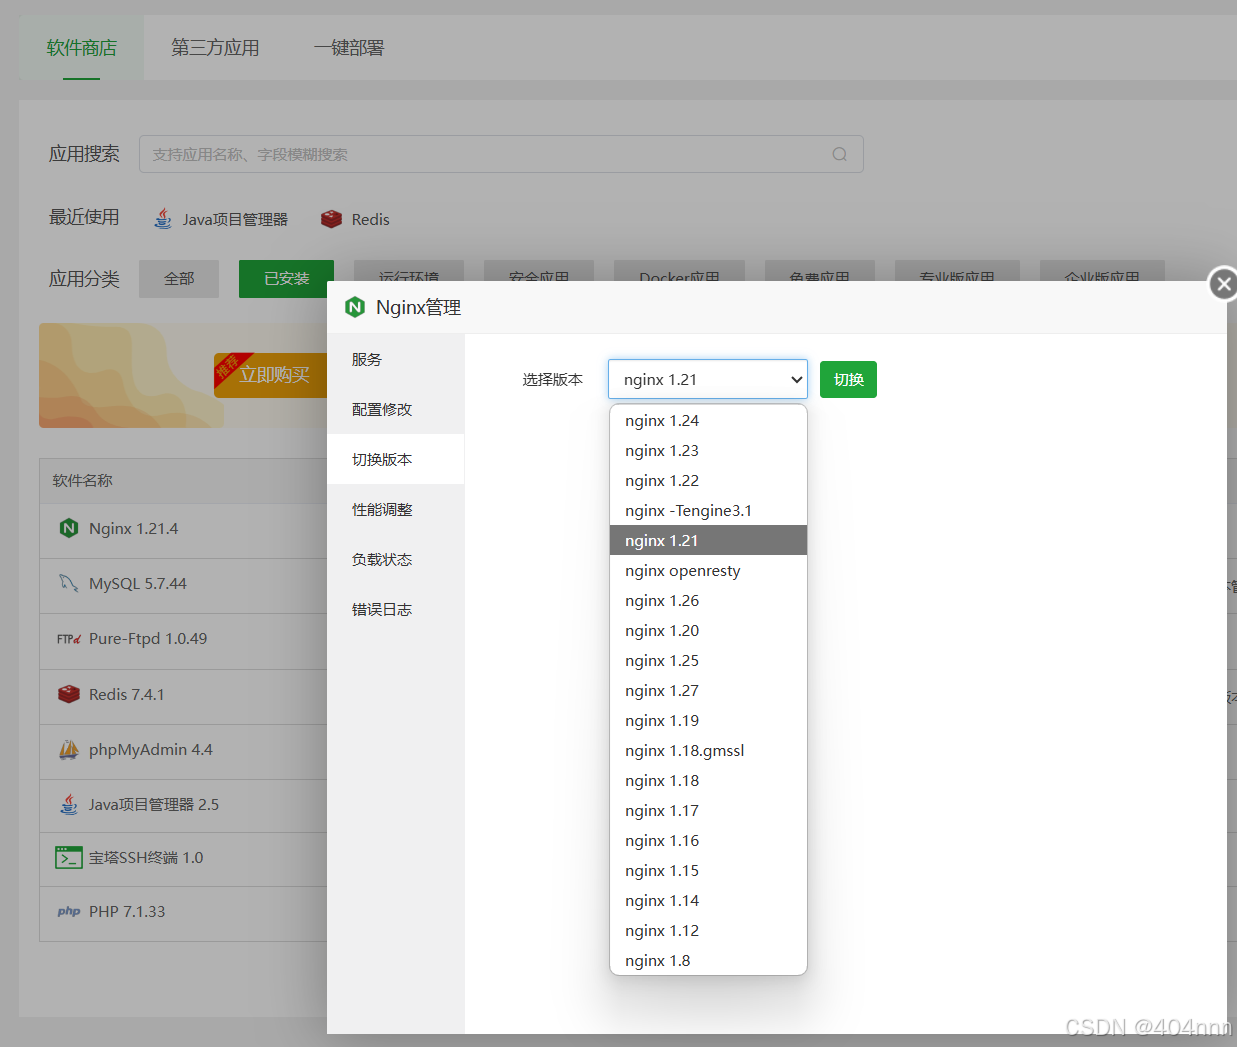Open 性能调整 sidebar tab
This screenshot has height=1047, width=1237.
pos(396,509)
